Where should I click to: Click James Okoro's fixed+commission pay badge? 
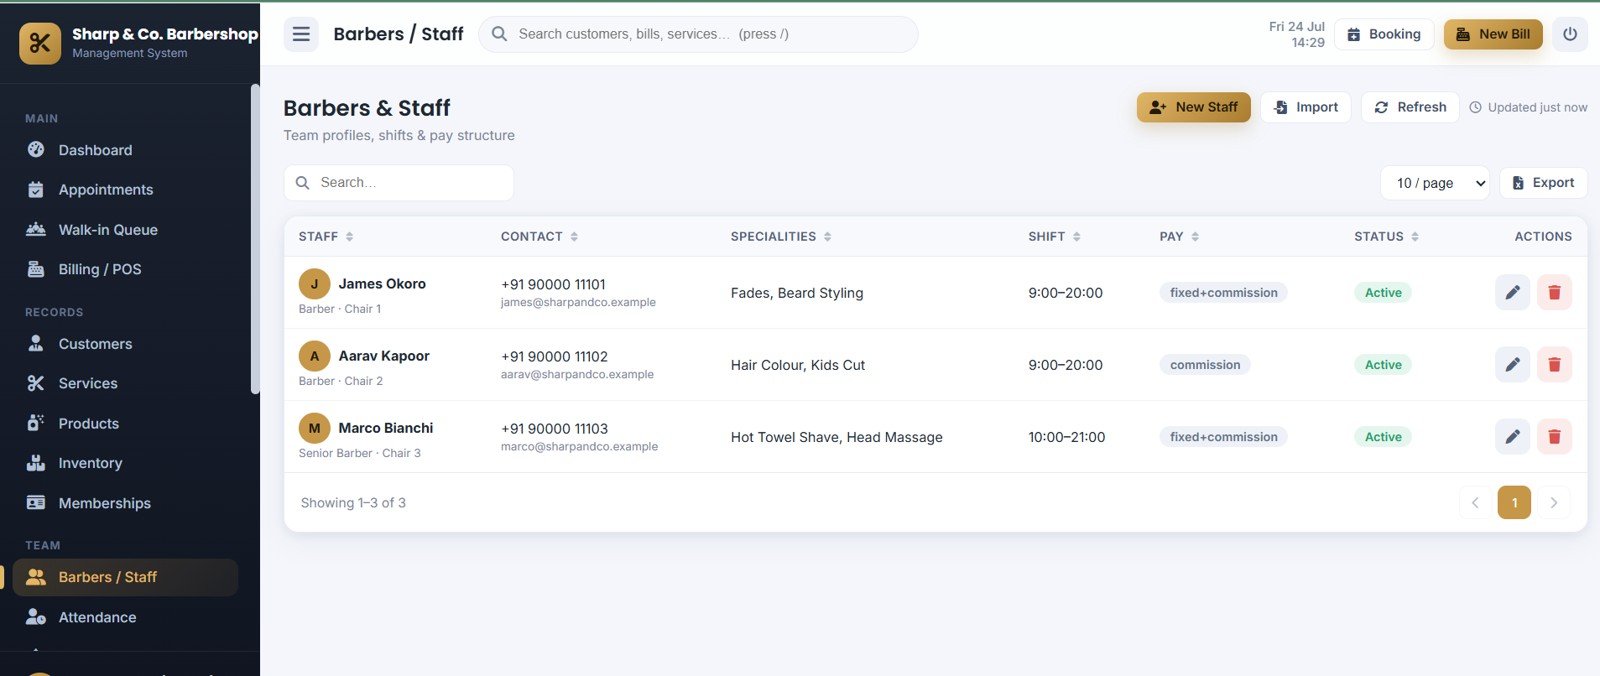(x=1224, y=293)
